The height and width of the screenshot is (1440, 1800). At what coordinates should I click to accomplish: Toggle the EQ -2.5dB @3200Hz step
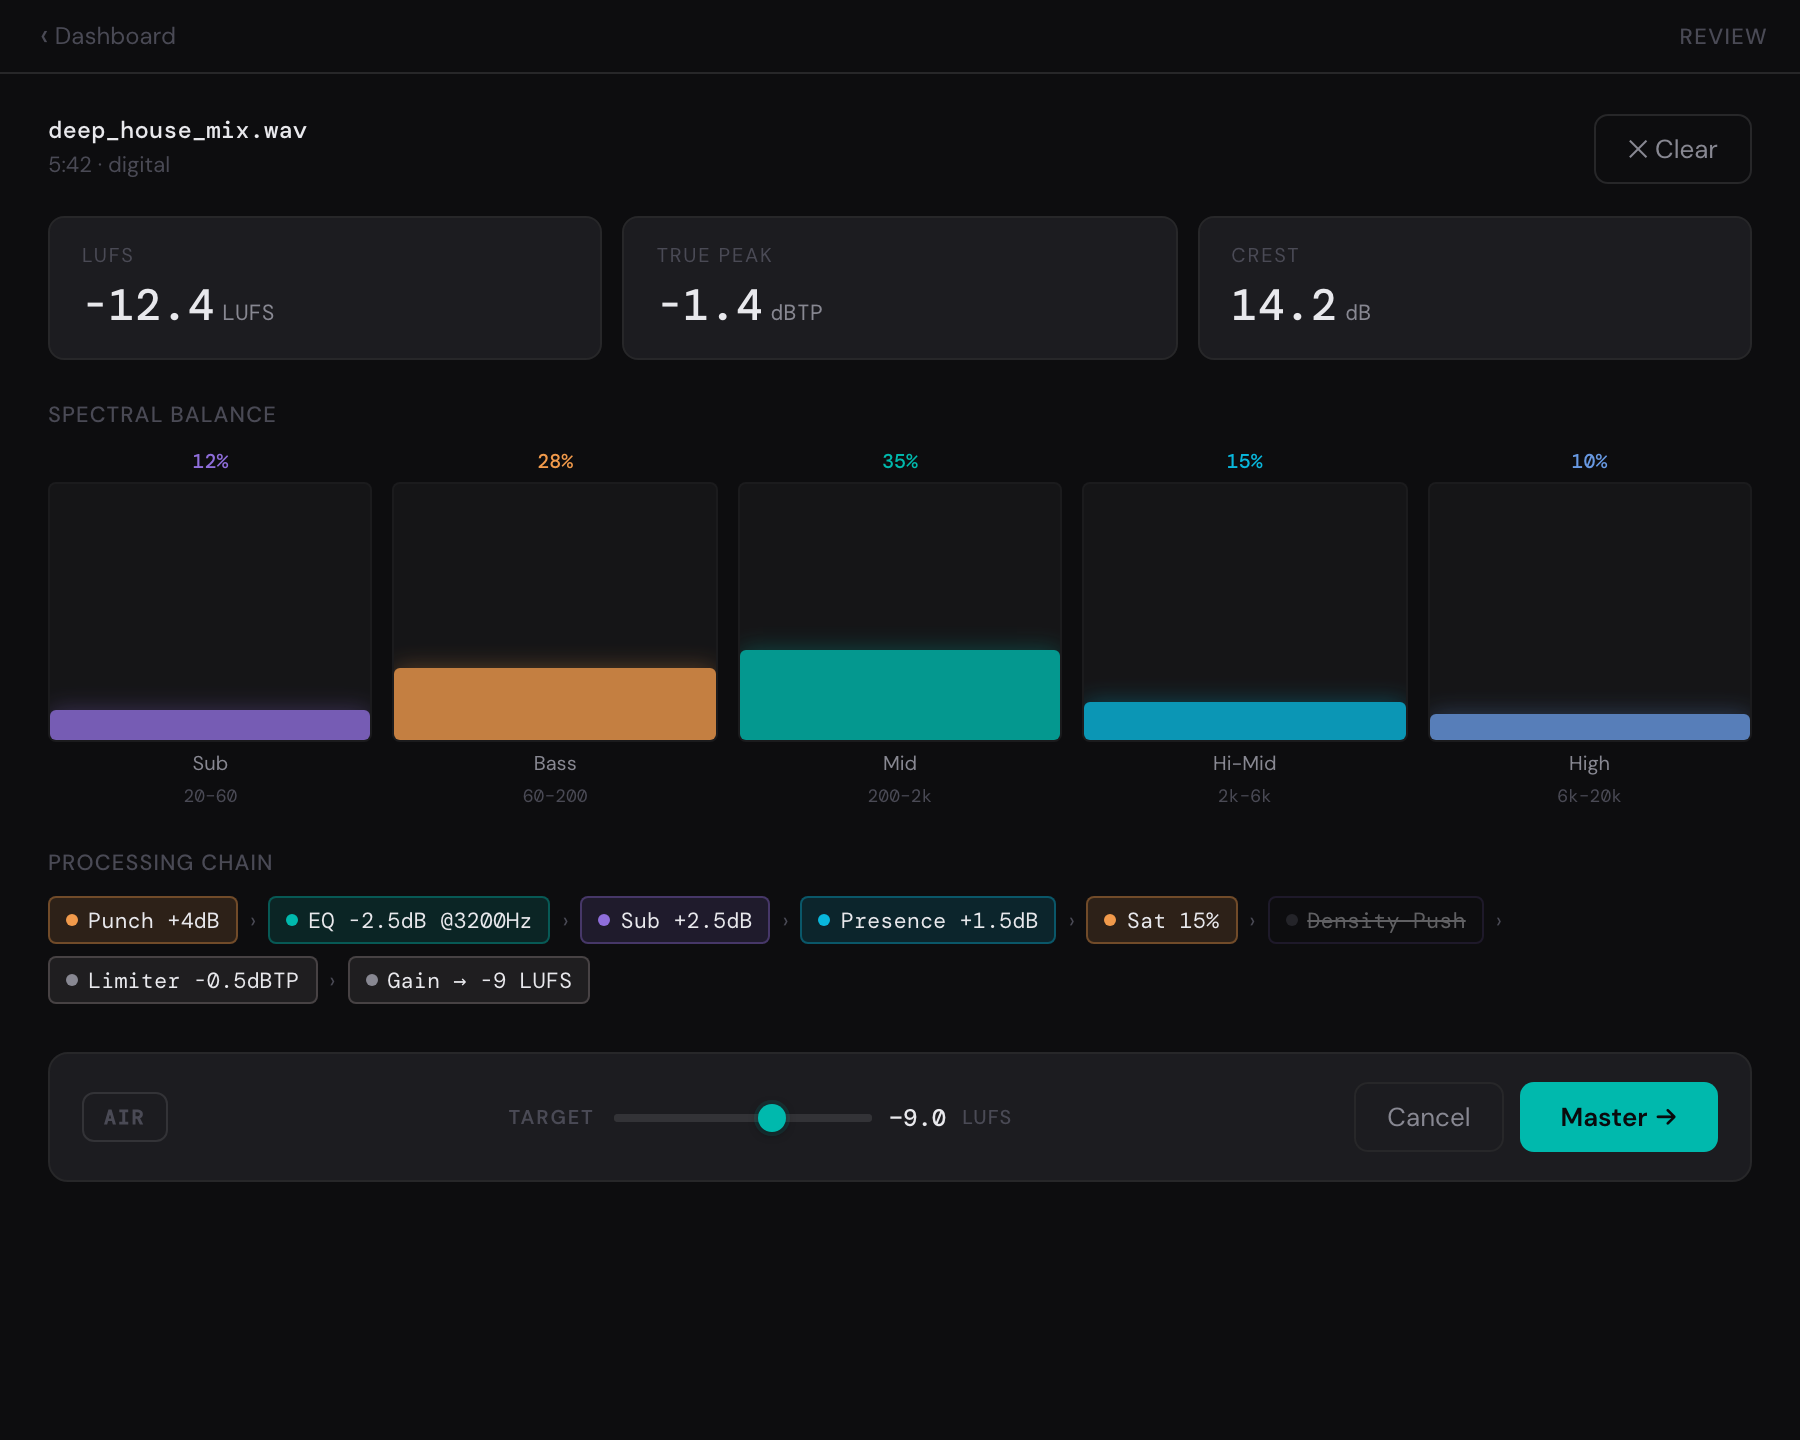408,920
